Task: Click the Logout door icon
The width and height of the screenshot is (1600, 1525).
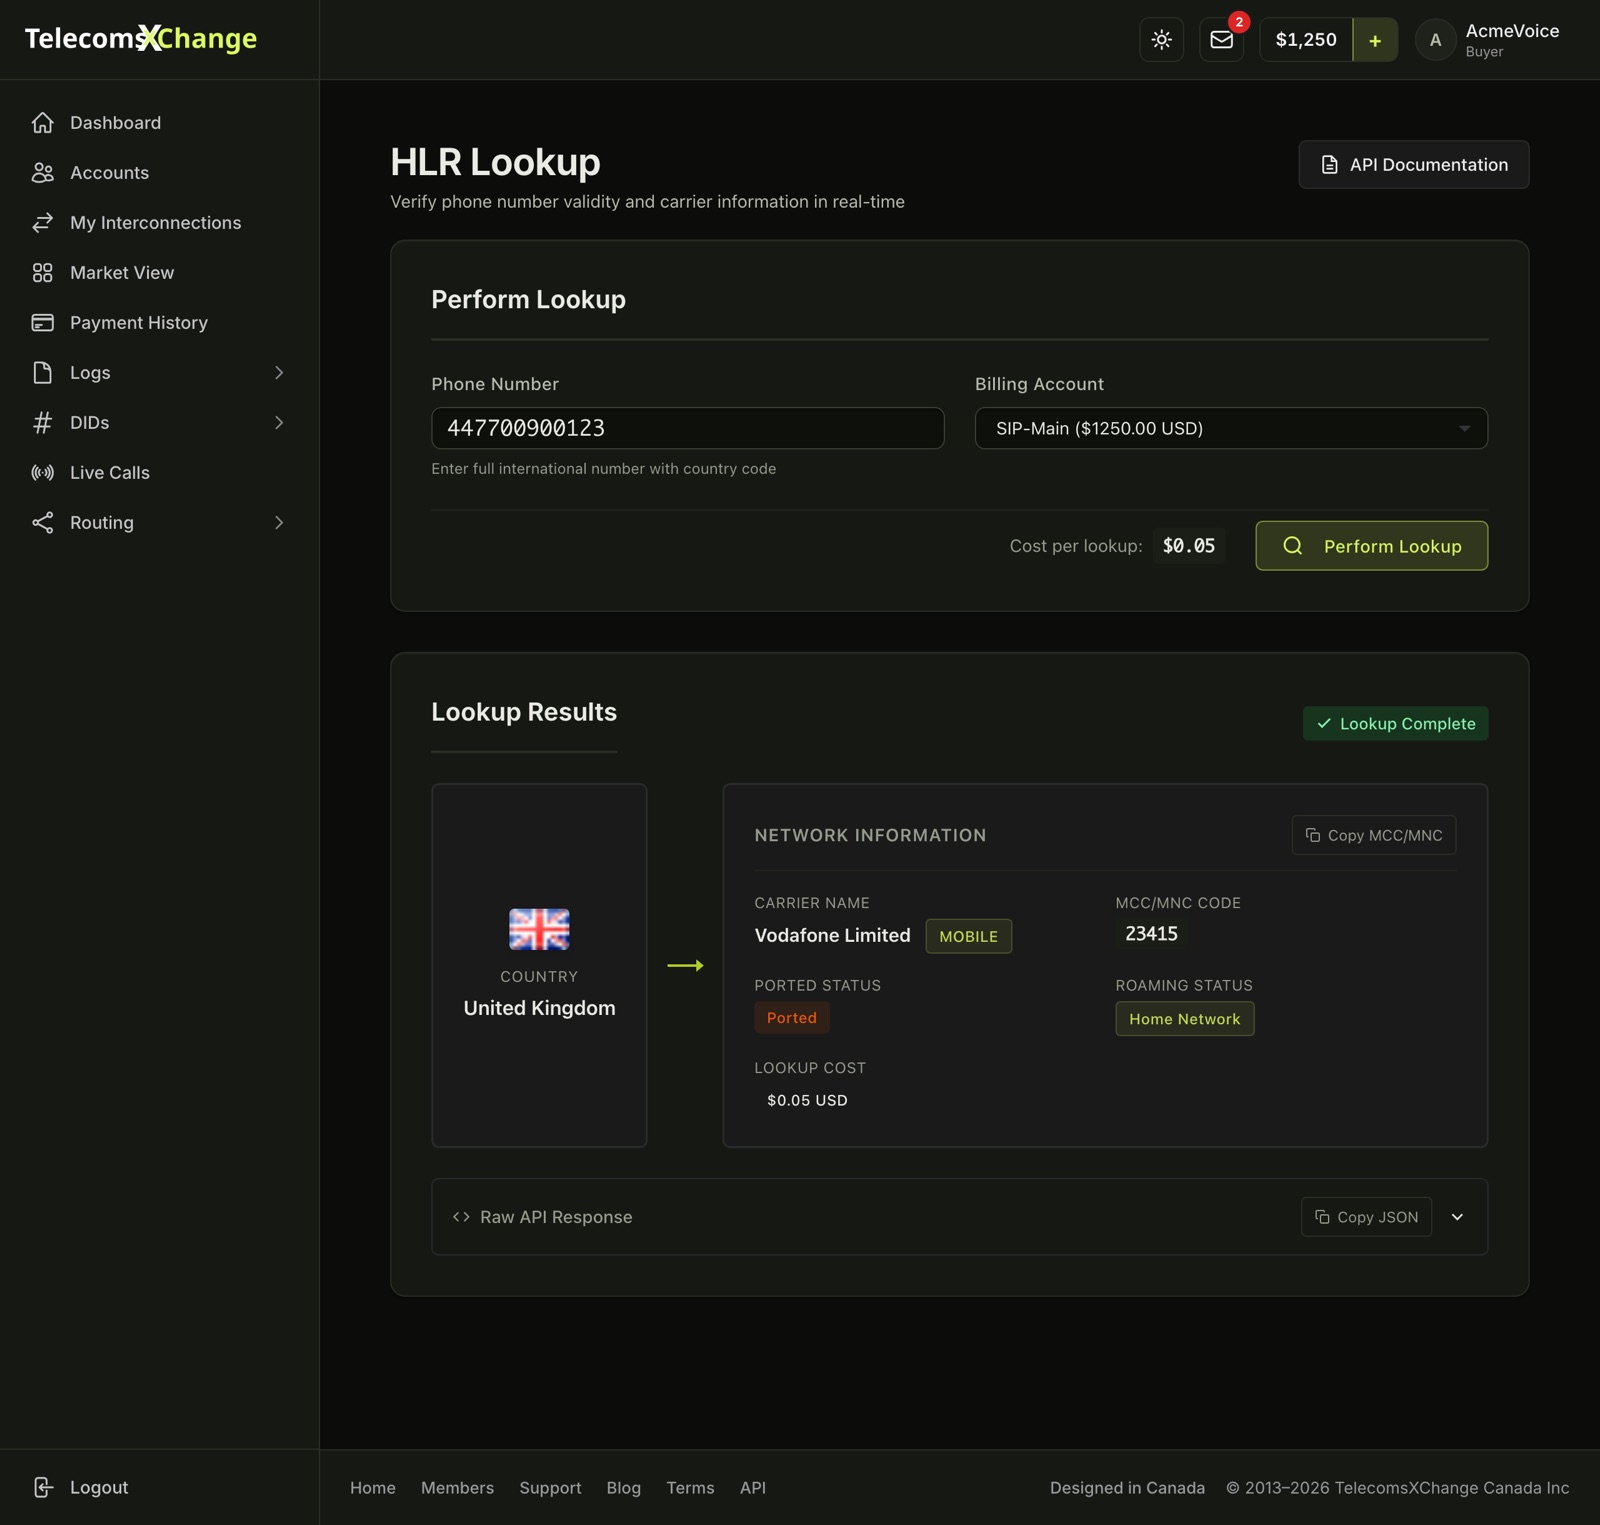Action: click(x=42, y=1487)
